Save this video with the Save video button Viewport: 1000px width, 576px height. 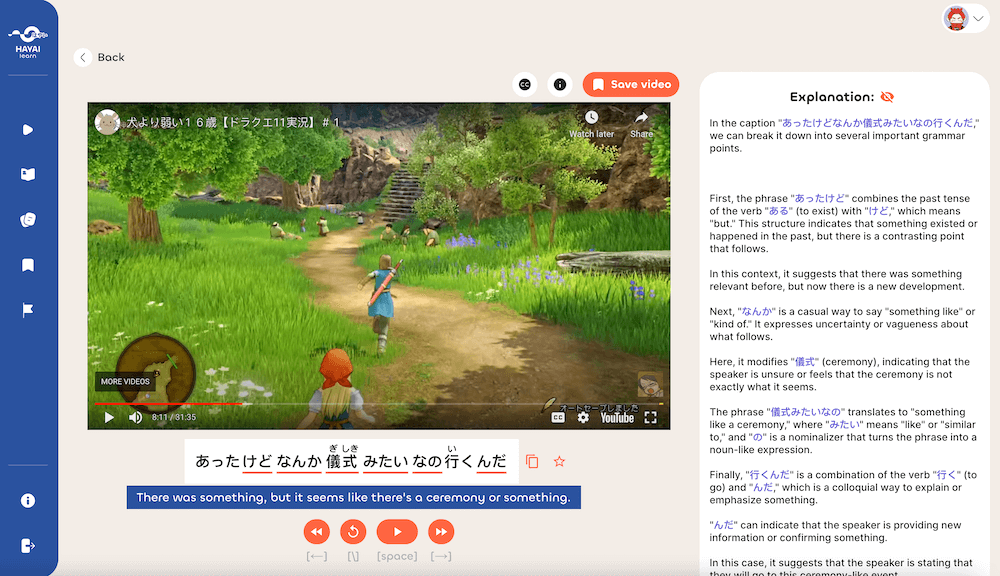[x=631, y=84]
